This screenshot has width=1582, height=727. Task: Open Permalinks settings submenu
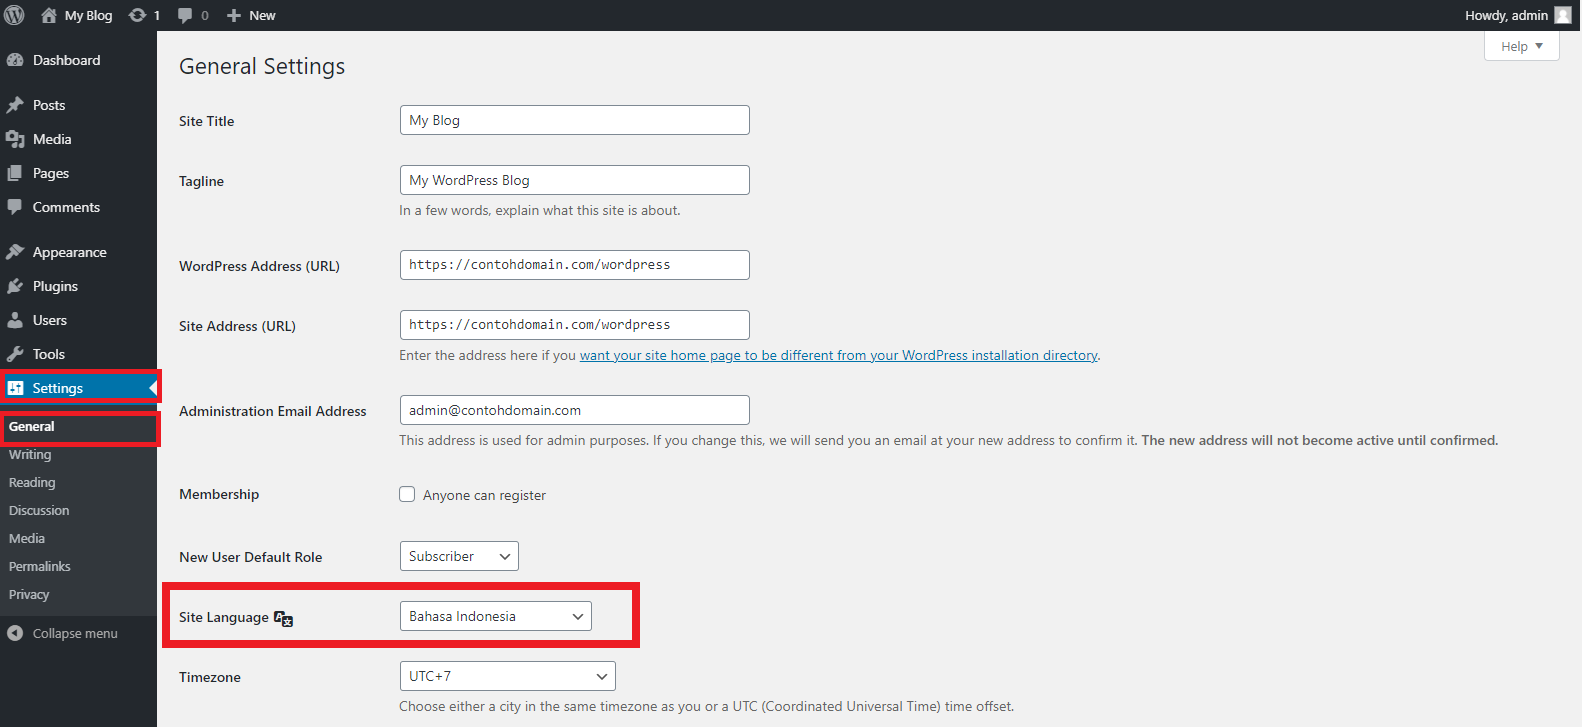click(x=40, y=566)
